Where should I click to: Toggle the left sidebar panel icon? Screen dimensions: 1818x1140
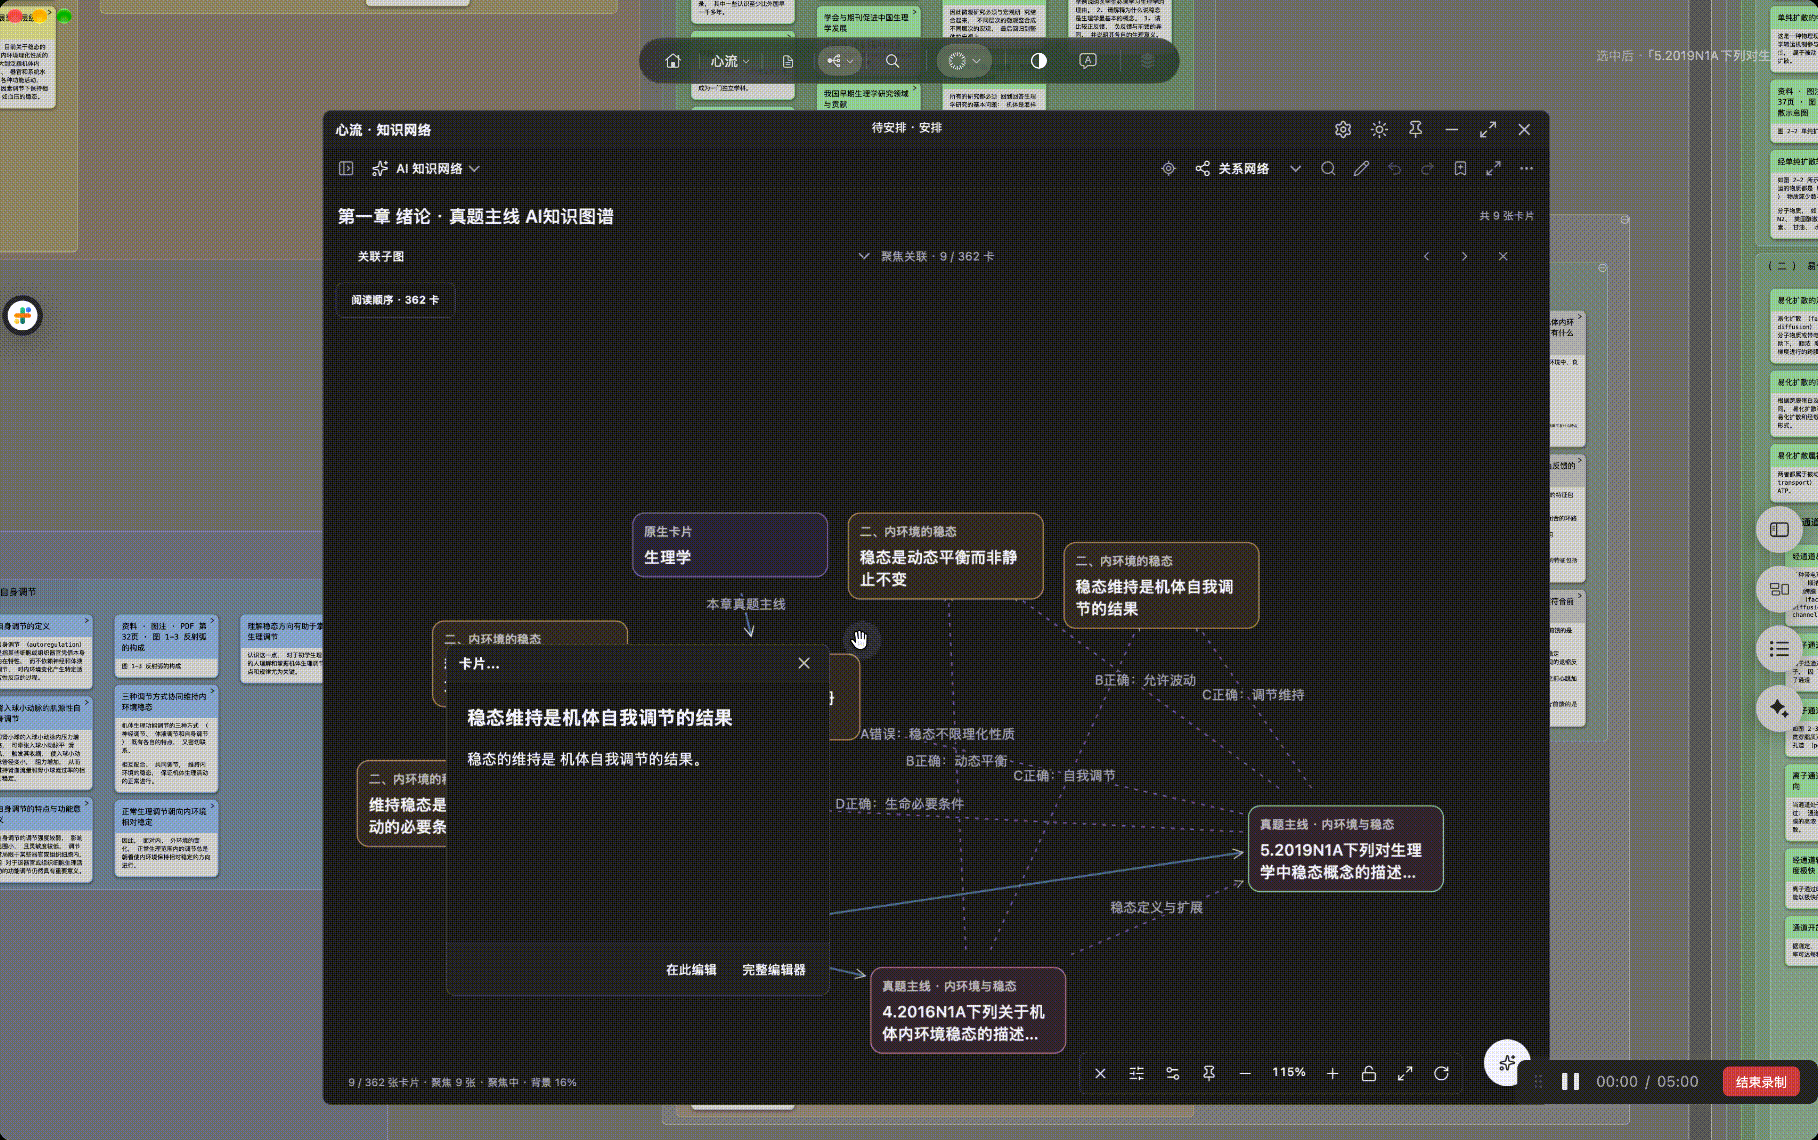(x=346, y=169)
